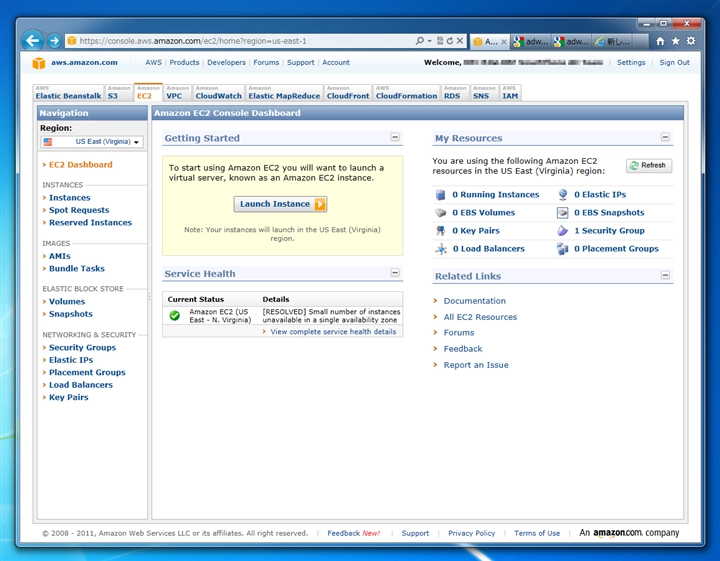Click the green service status checkmark icon
The height and width of the screenshot is (561, 720).
click(174, 315)
